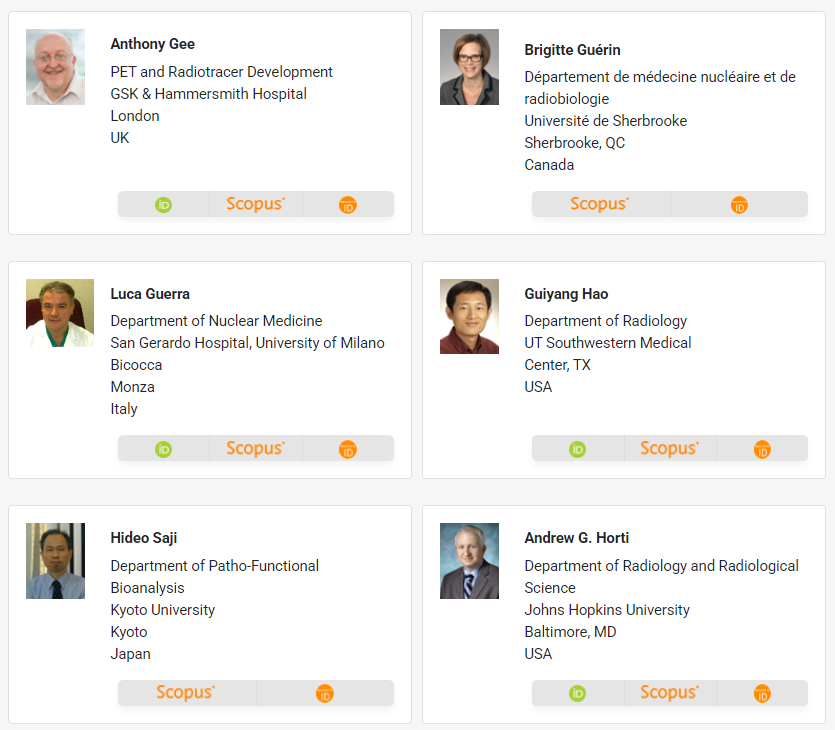Click Andrew G. Horti's orange ResearcherID icon
835x730 pixels.
pos(762,693)
